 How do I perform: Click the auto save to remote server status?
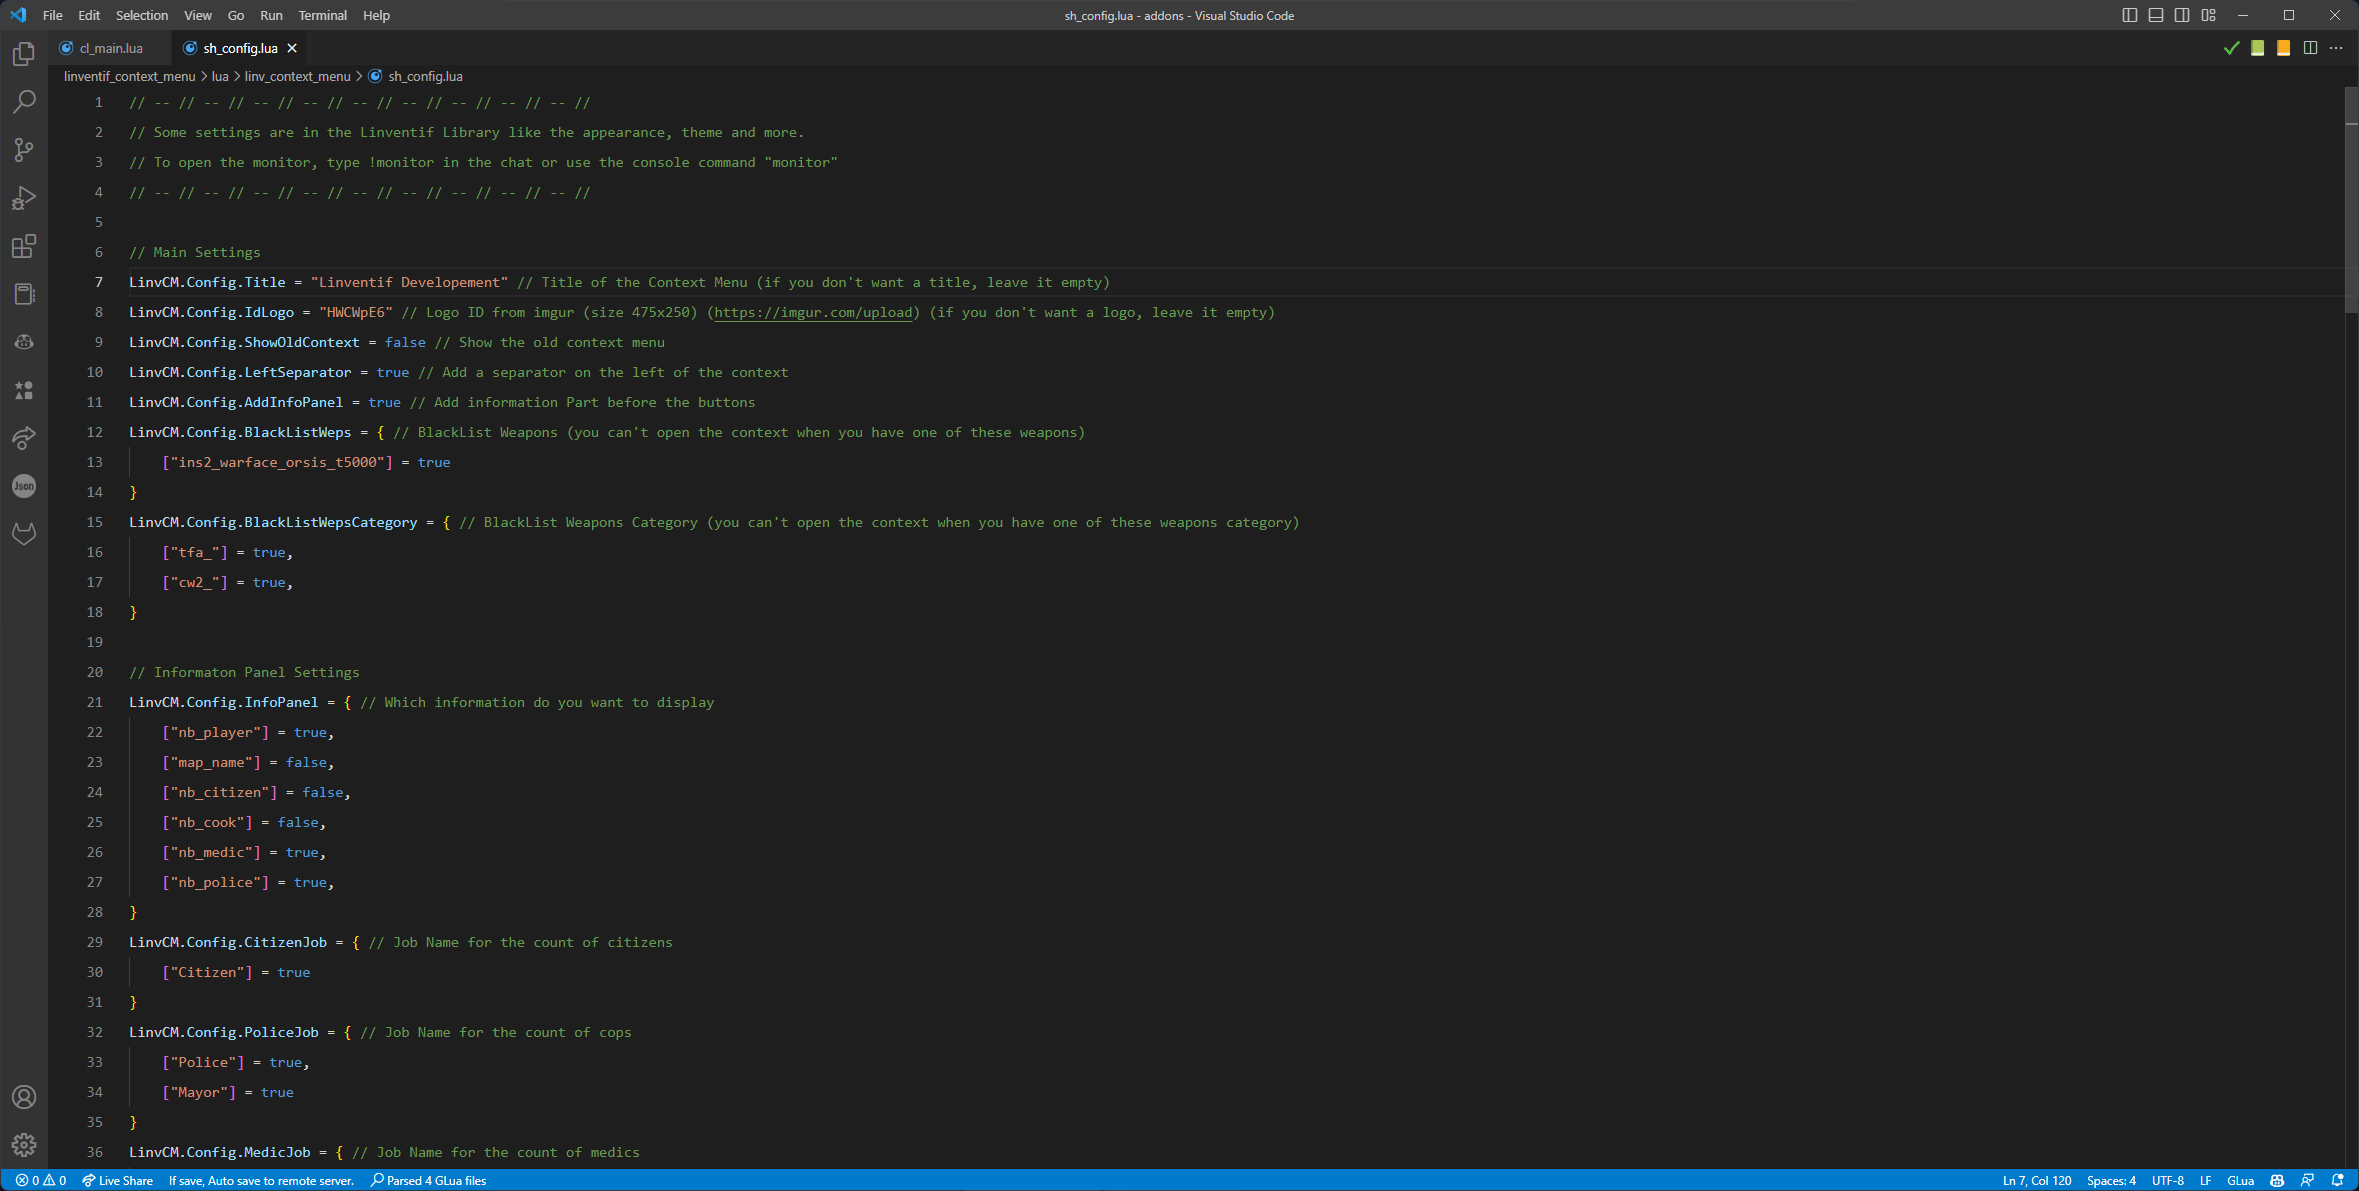point(261,1181)
